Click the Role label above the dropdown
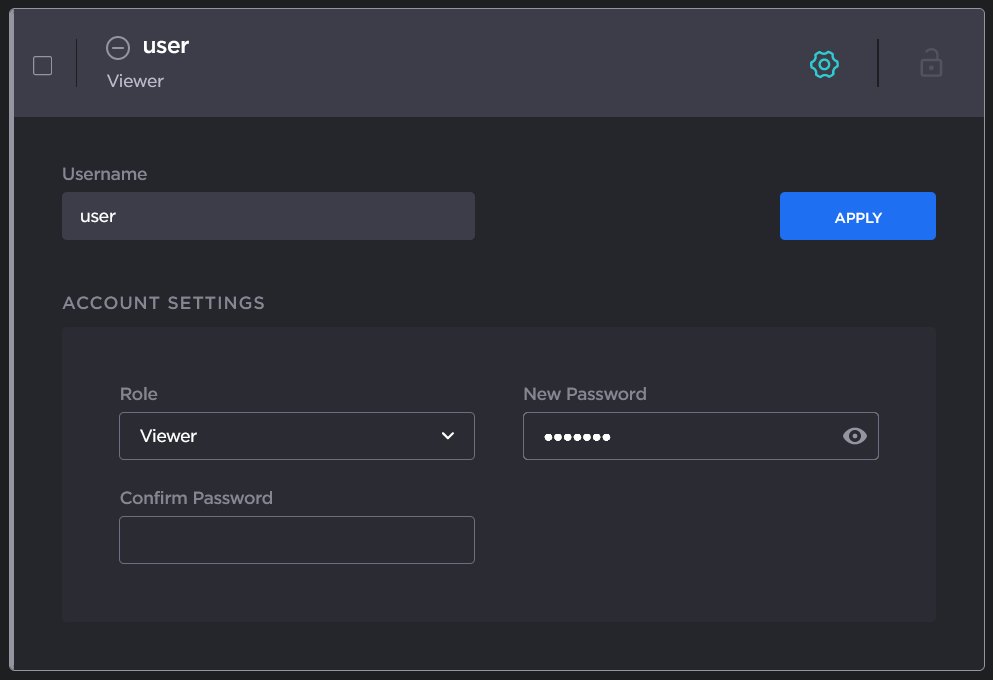The width and height of the screenshot is (993, 680). point(139,394)
